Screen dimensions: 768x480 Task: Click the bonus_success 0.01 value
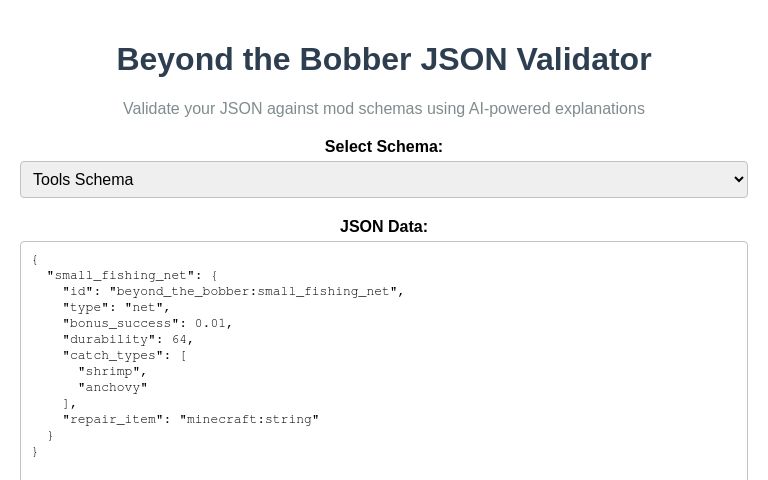(x=210, y=323)
